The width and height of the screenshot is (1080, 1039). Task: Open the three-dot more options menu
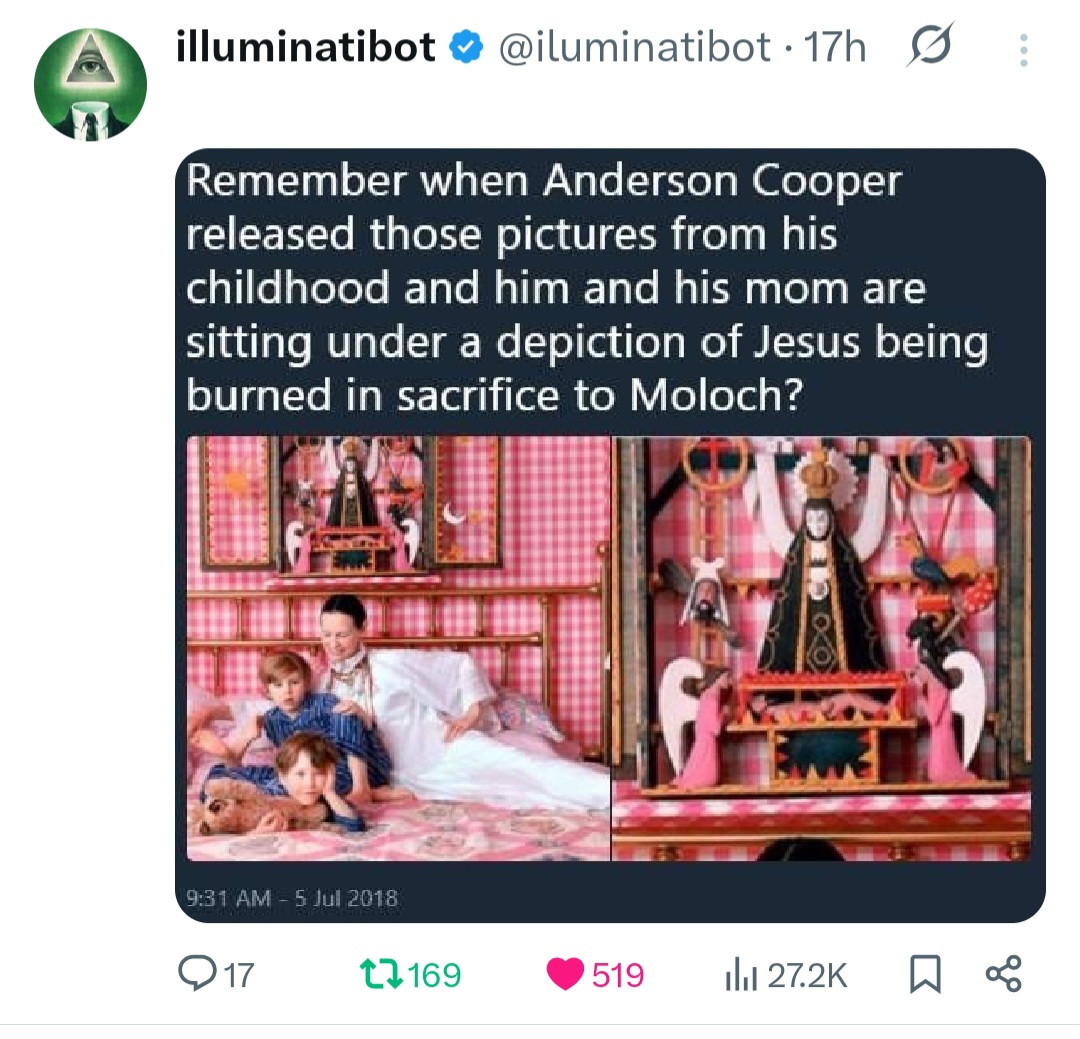click(1022, 49)
